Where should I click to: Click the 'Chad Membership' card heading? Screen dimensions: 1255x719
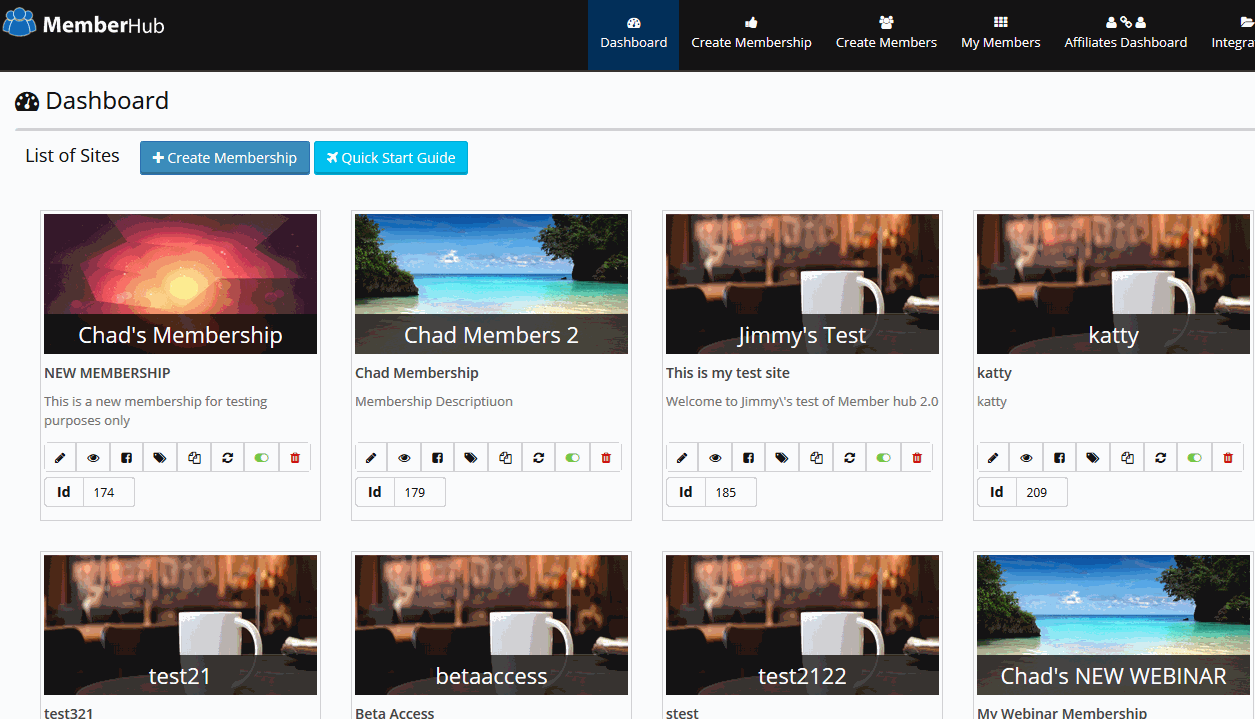coord(417,373)
